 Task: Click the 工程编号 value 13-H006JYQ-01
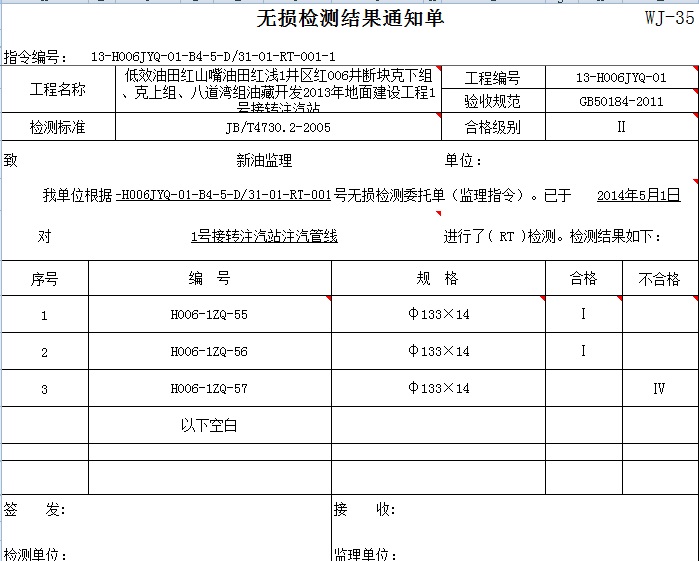(620, 78)
